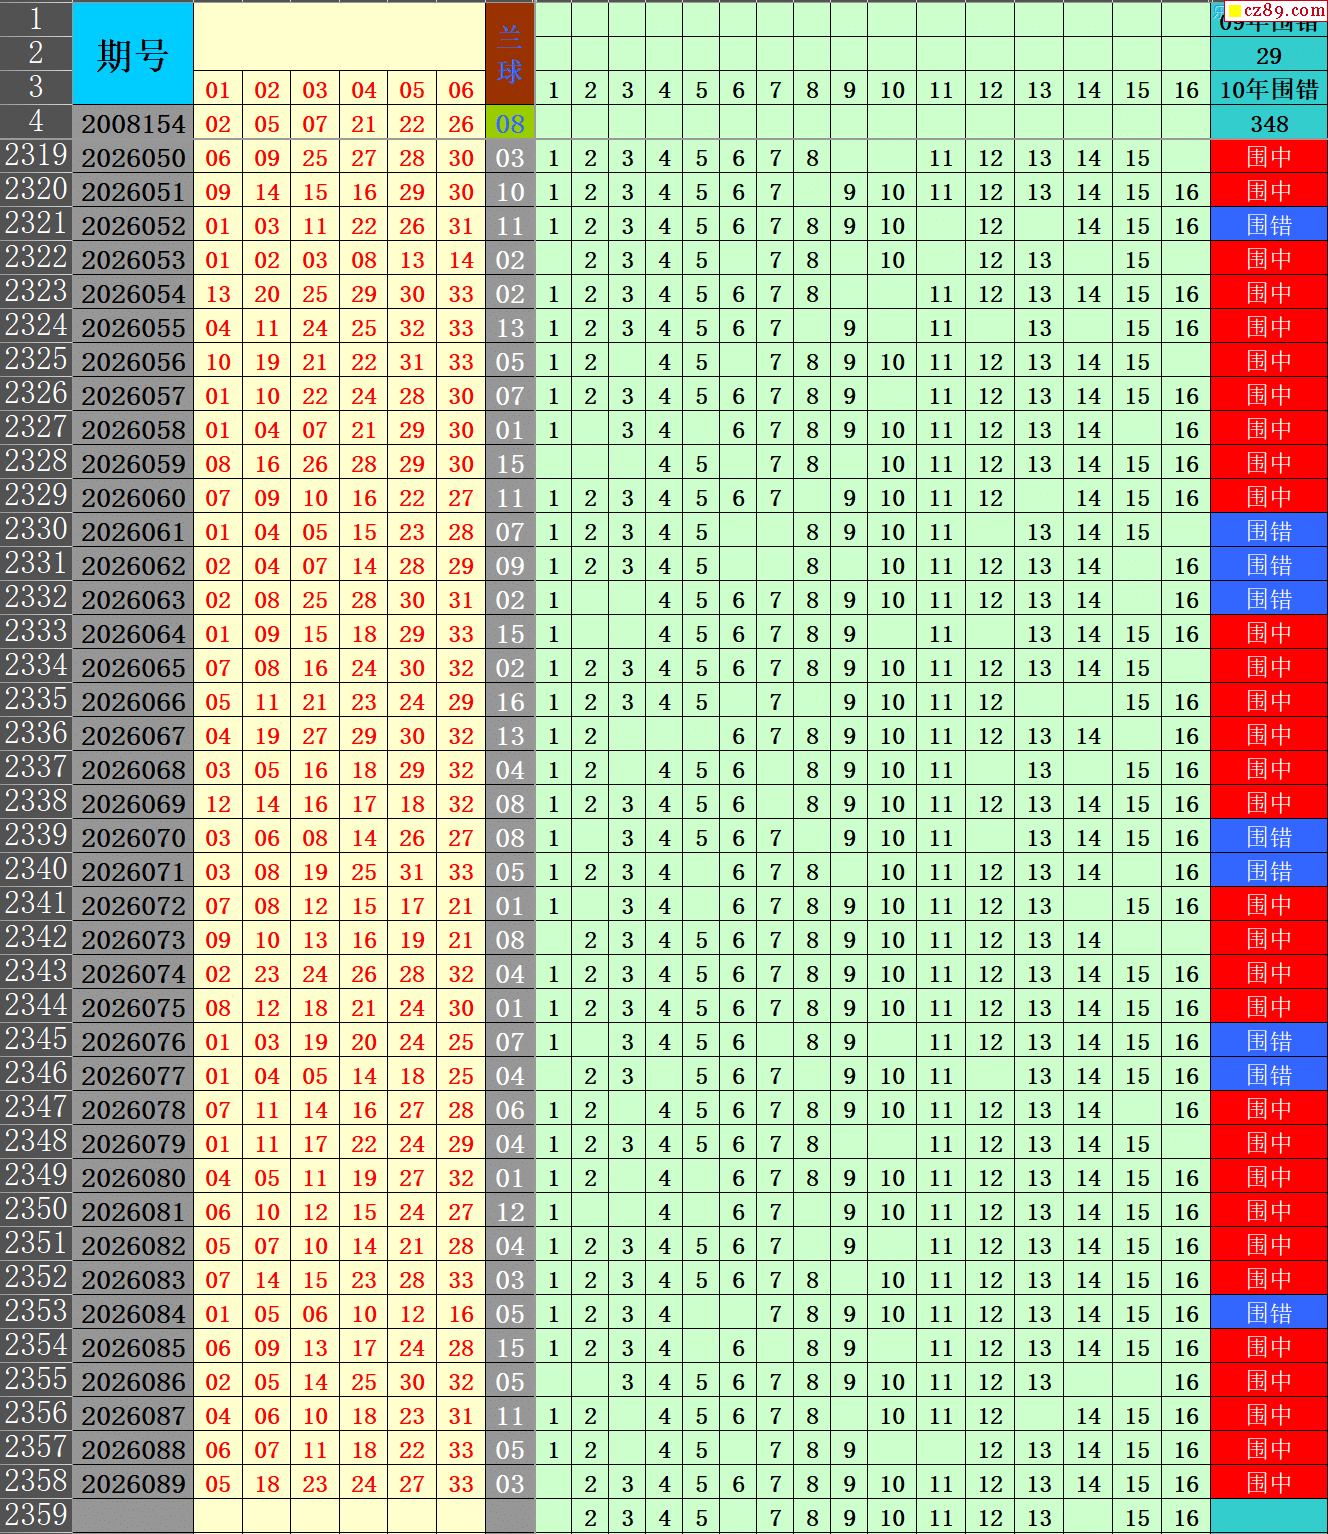This screenshot has height=1534, width=1328.
Task: Select row header 2319
Action: point(36,156)
